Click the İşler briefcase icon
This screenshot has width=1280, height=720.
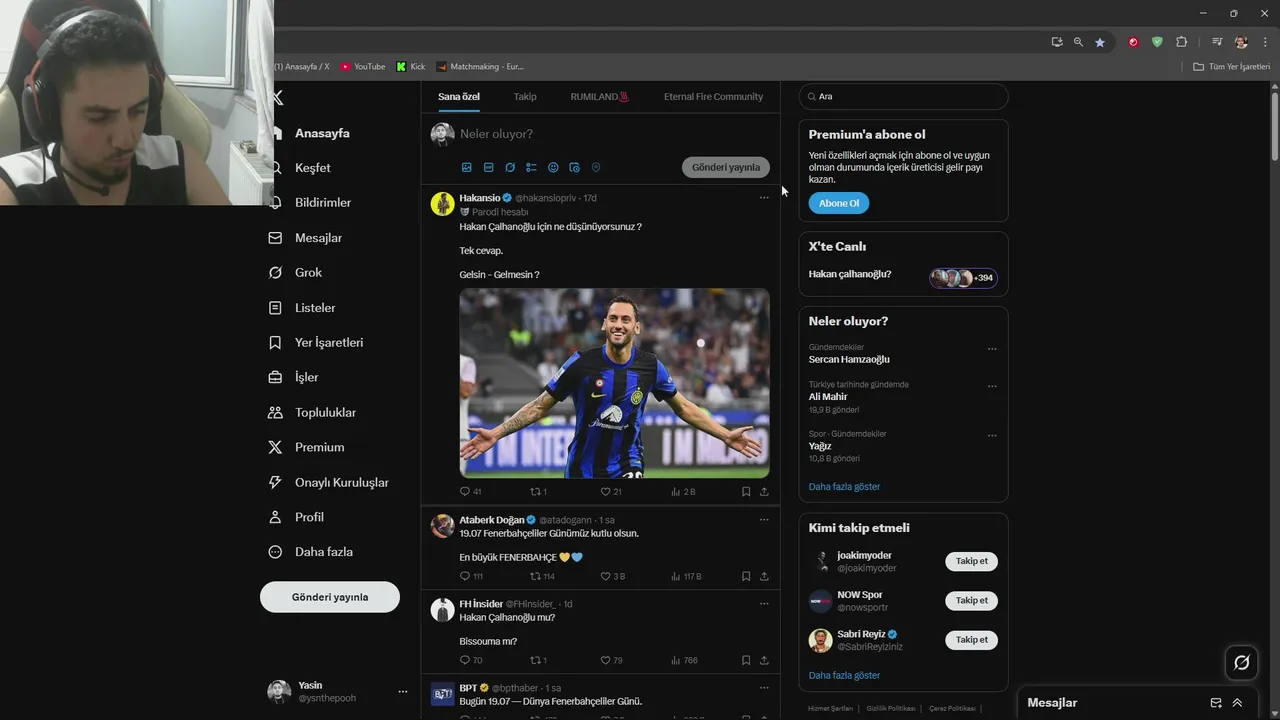(x=275, y=377)
